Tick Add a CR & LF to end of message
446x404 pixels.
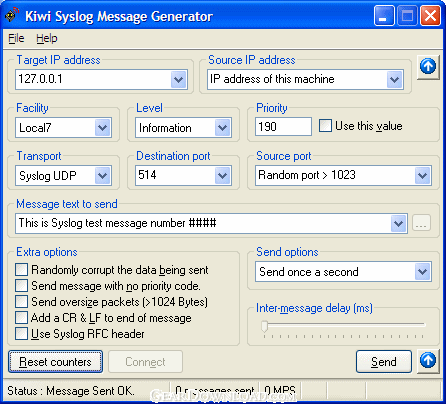[21, 318]
